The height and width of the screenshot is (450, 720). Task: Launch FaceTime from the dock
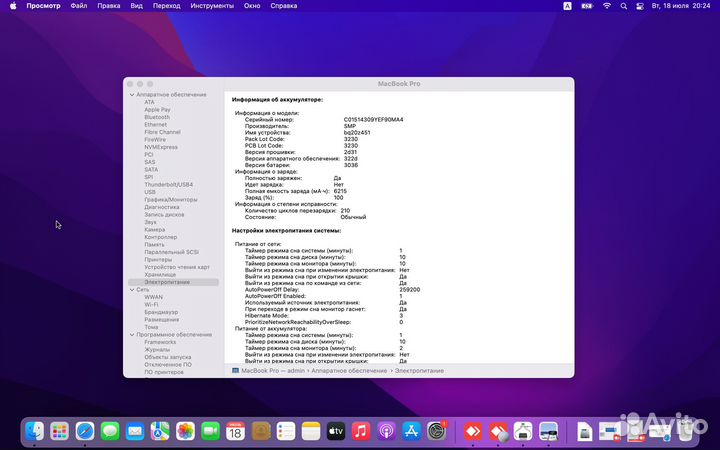(x=210, y=431)
